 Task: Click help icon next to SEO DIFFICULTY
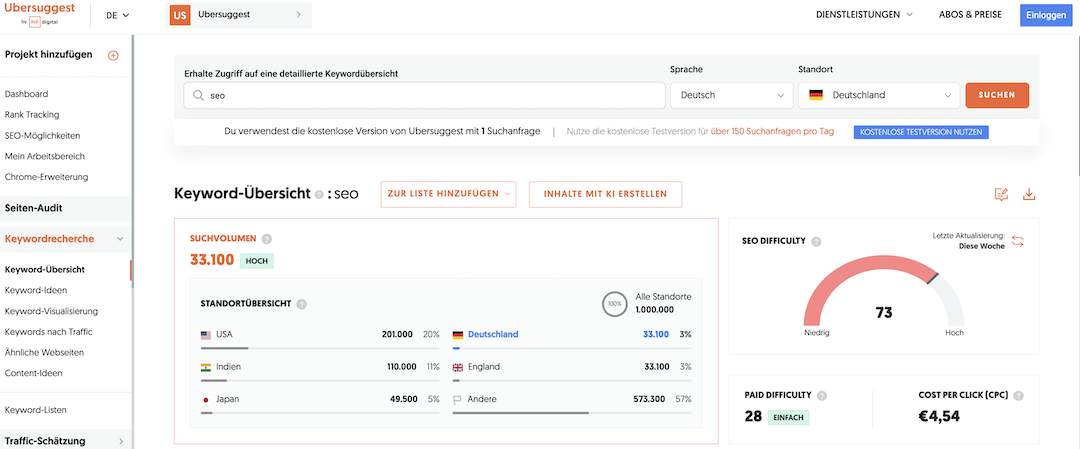816,242
